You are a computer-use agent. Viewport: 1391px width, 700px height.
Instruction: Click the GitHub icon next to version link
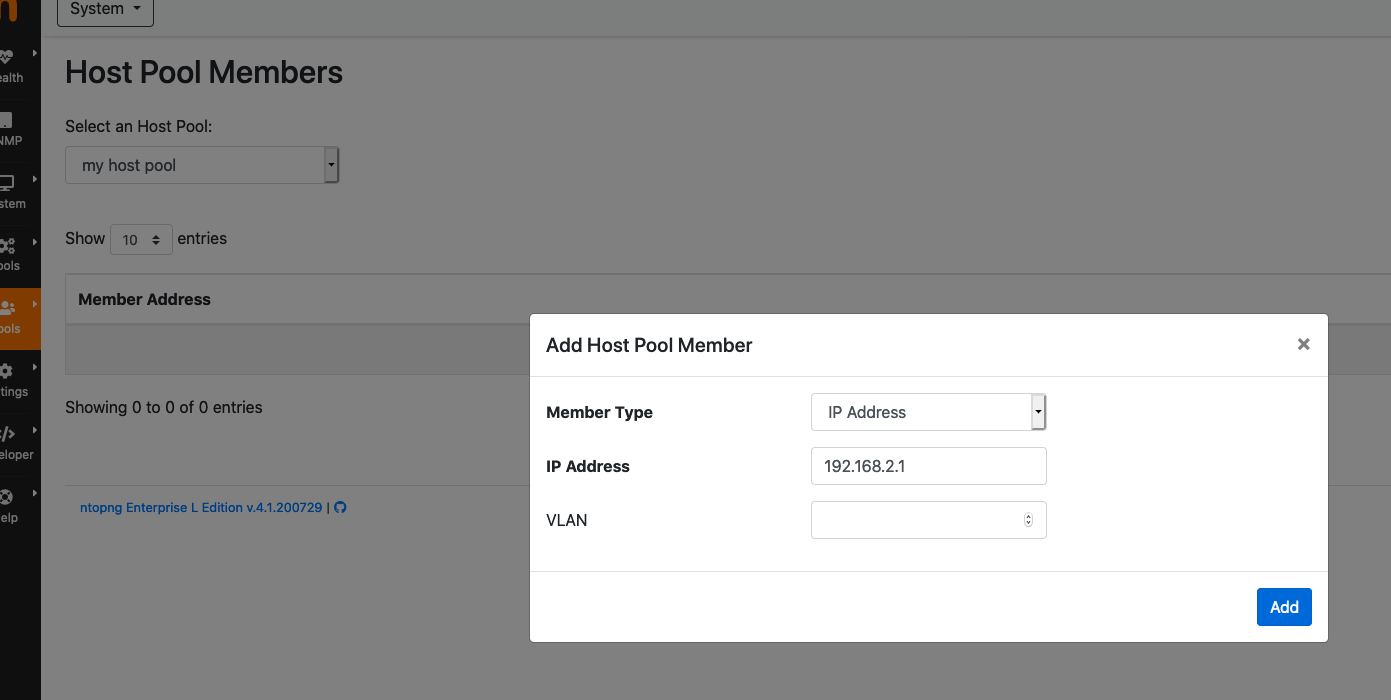[340, 507]
